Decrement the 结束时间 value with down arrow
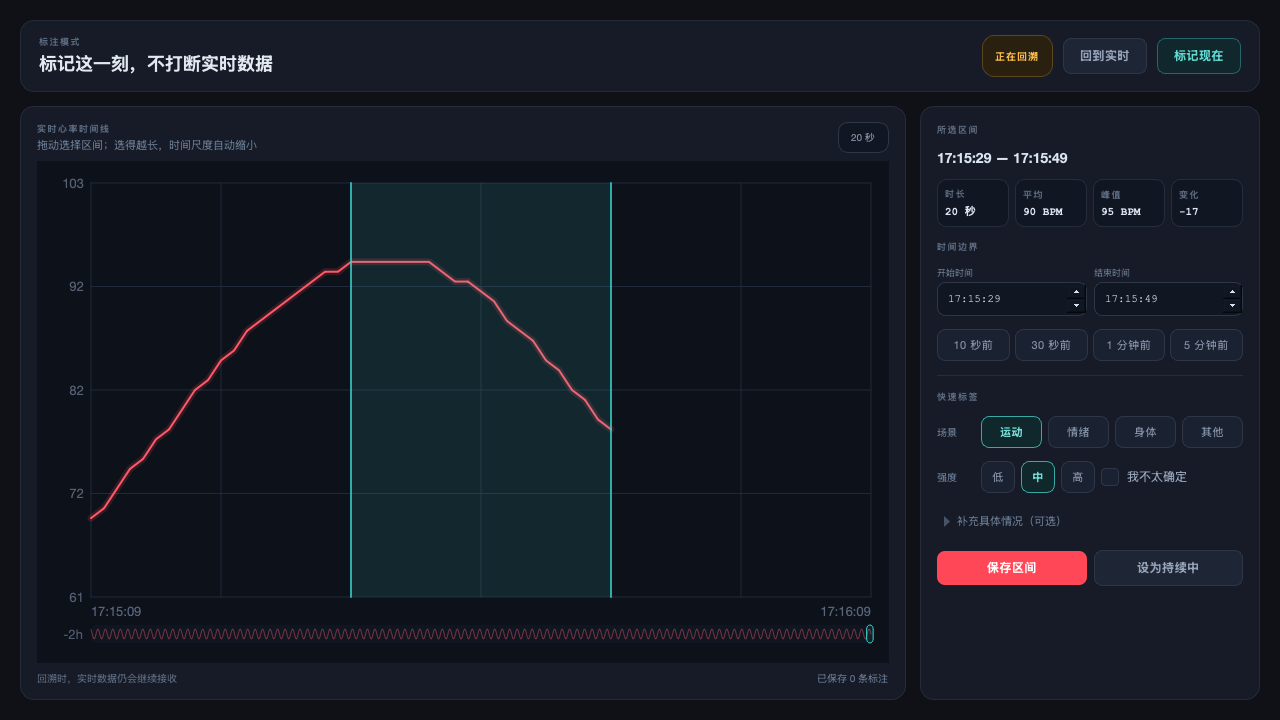 [1233, 305]
